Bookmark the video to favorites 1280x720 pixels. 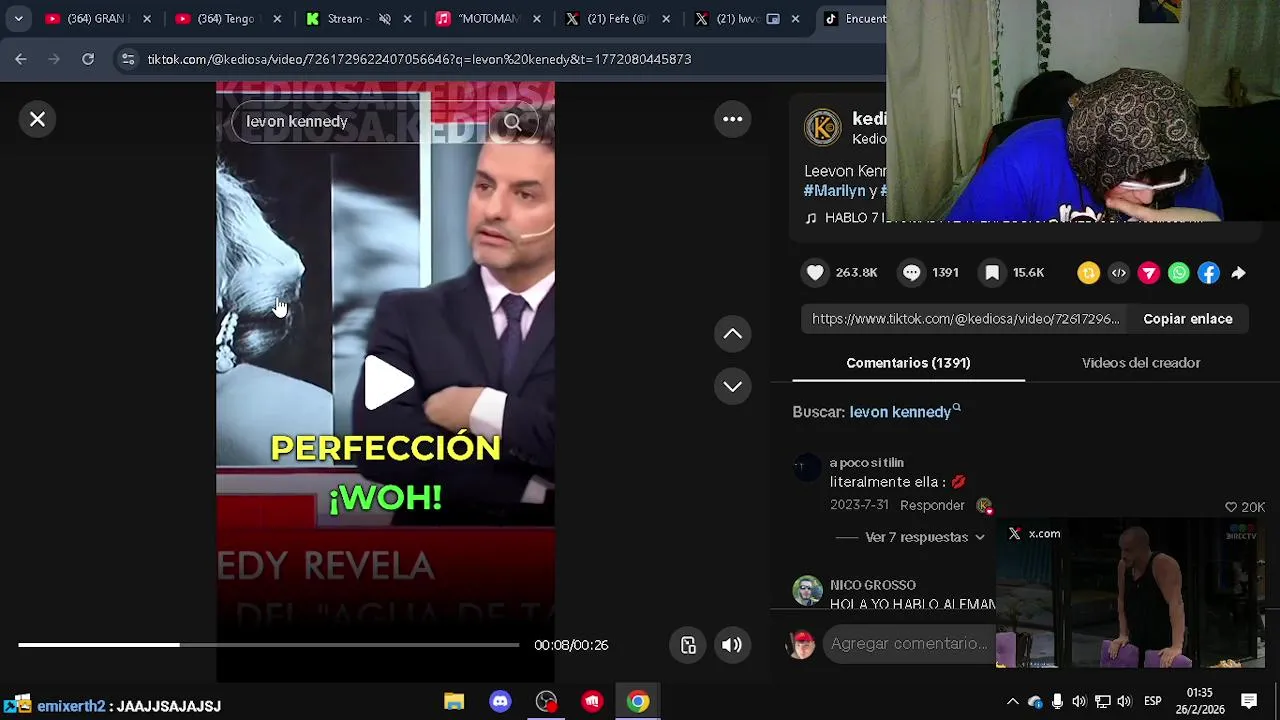coord(992,272)
